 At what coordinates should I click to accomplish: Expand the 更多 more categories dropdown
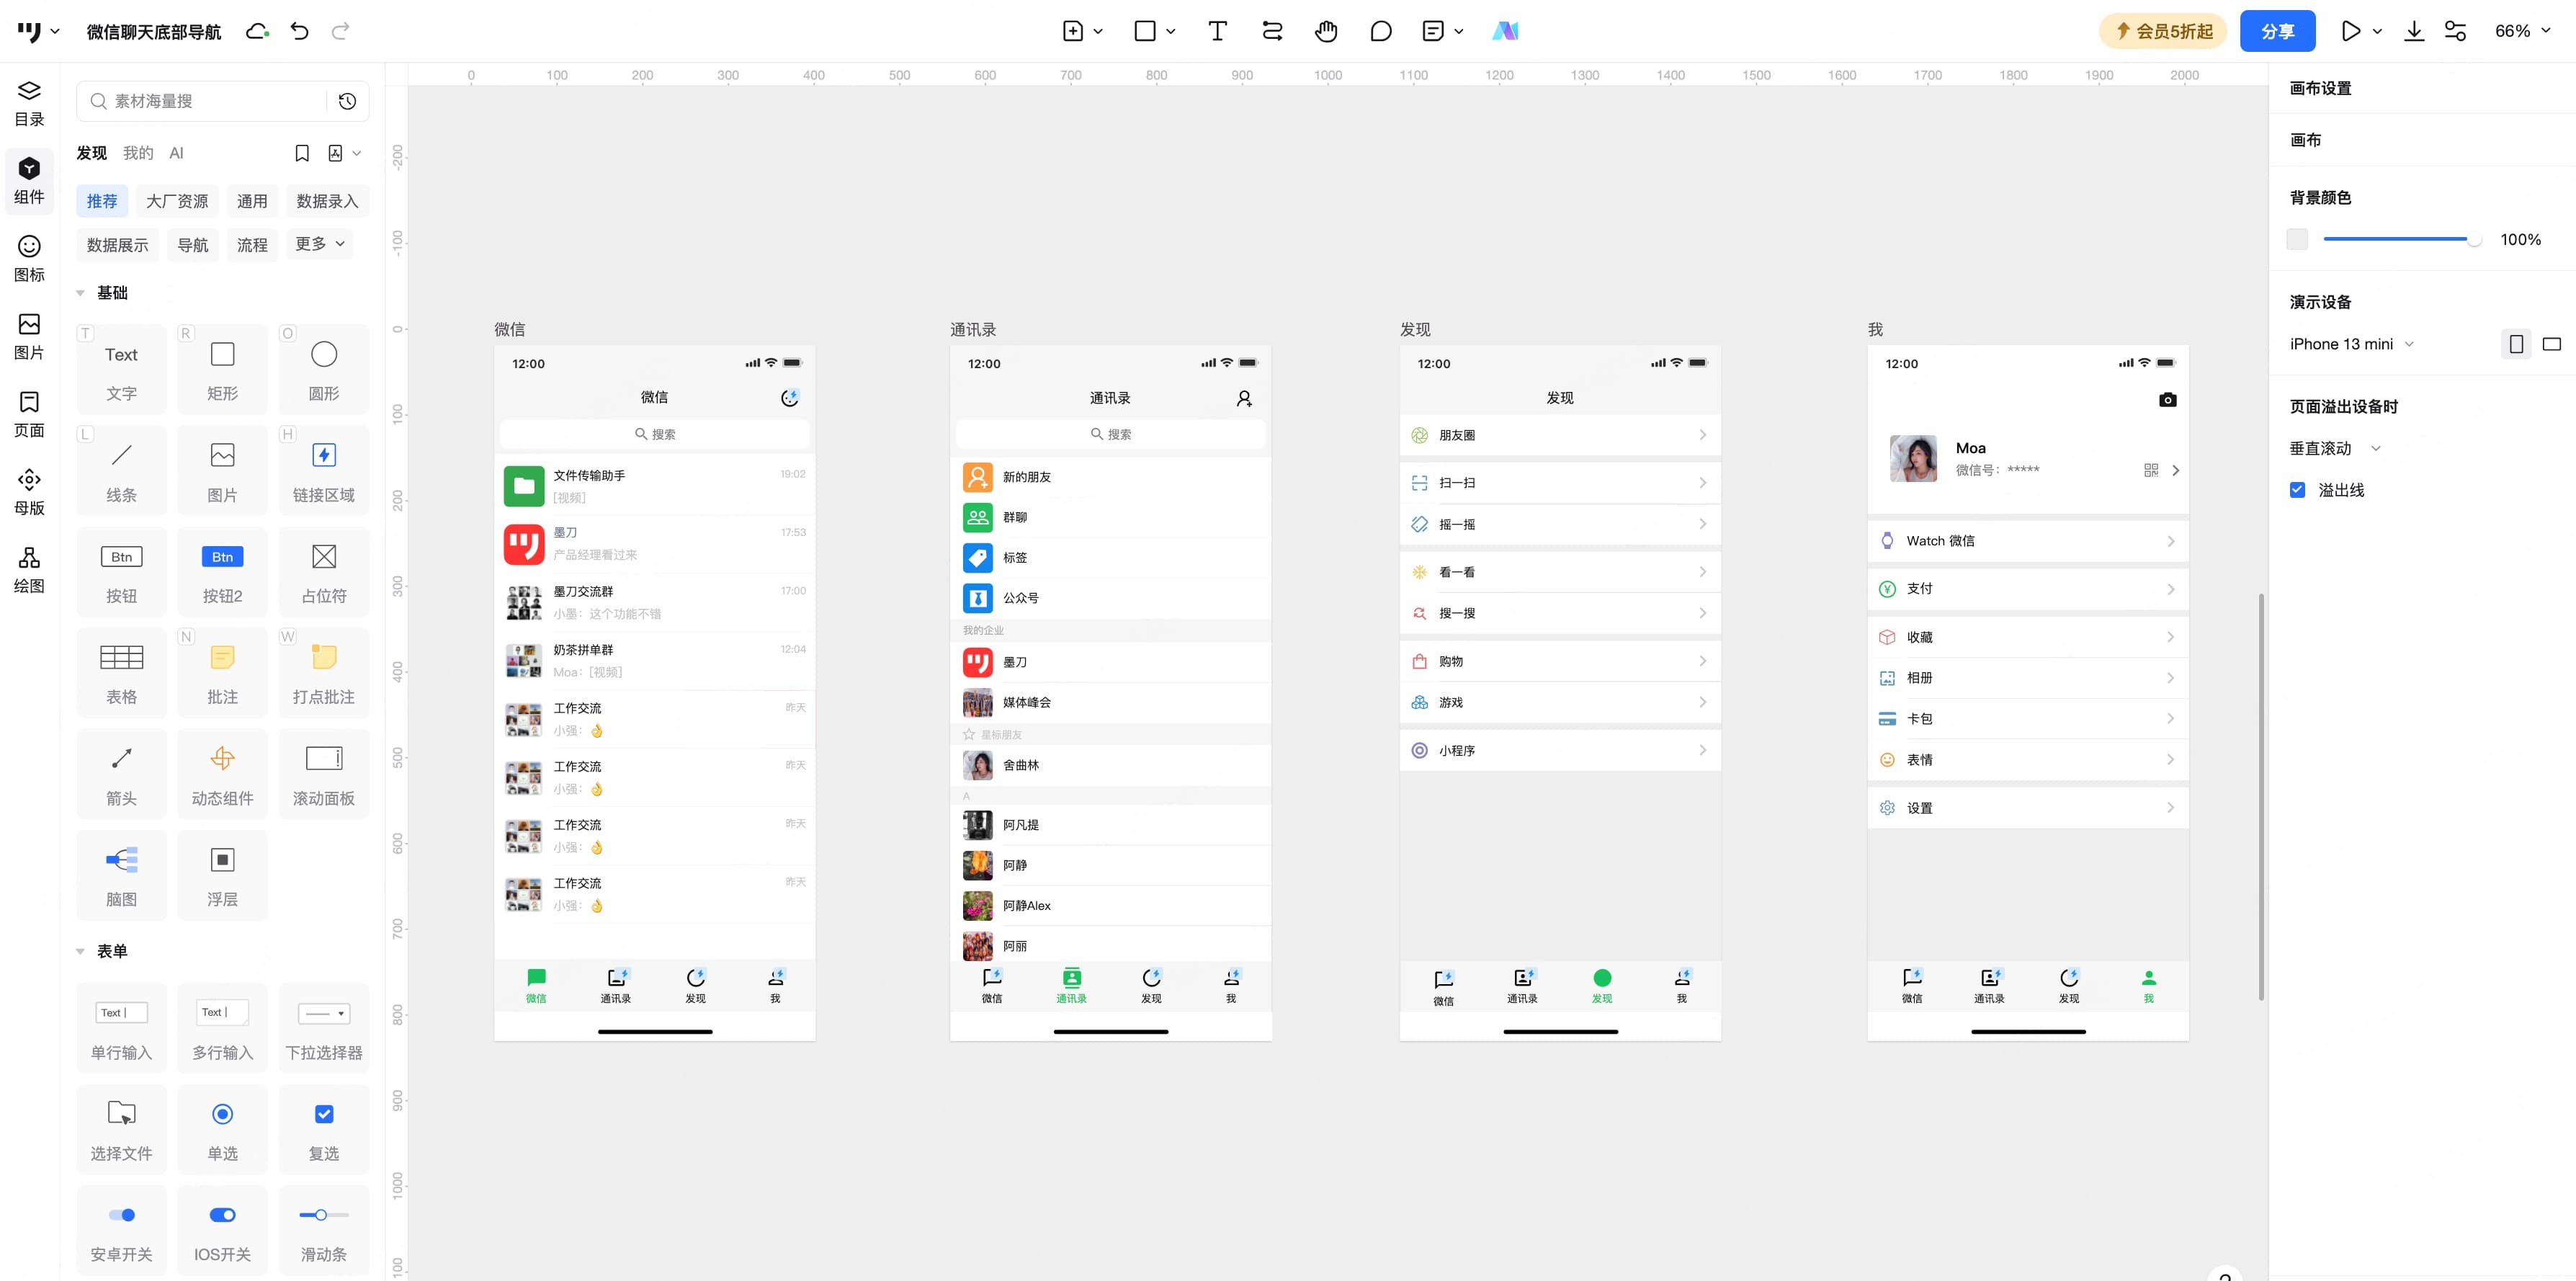point(319,244)
